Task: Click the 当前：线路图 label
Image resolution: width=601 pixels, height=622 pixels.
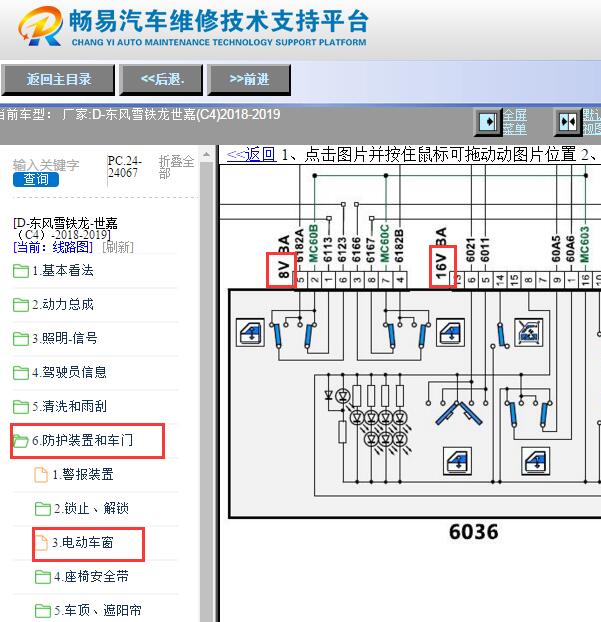Action: coord(53,248)
